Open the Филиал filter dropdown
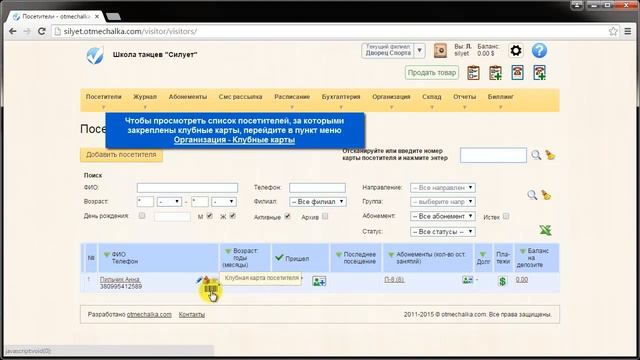This screenshot has width=640, height=360. [318, 202]
